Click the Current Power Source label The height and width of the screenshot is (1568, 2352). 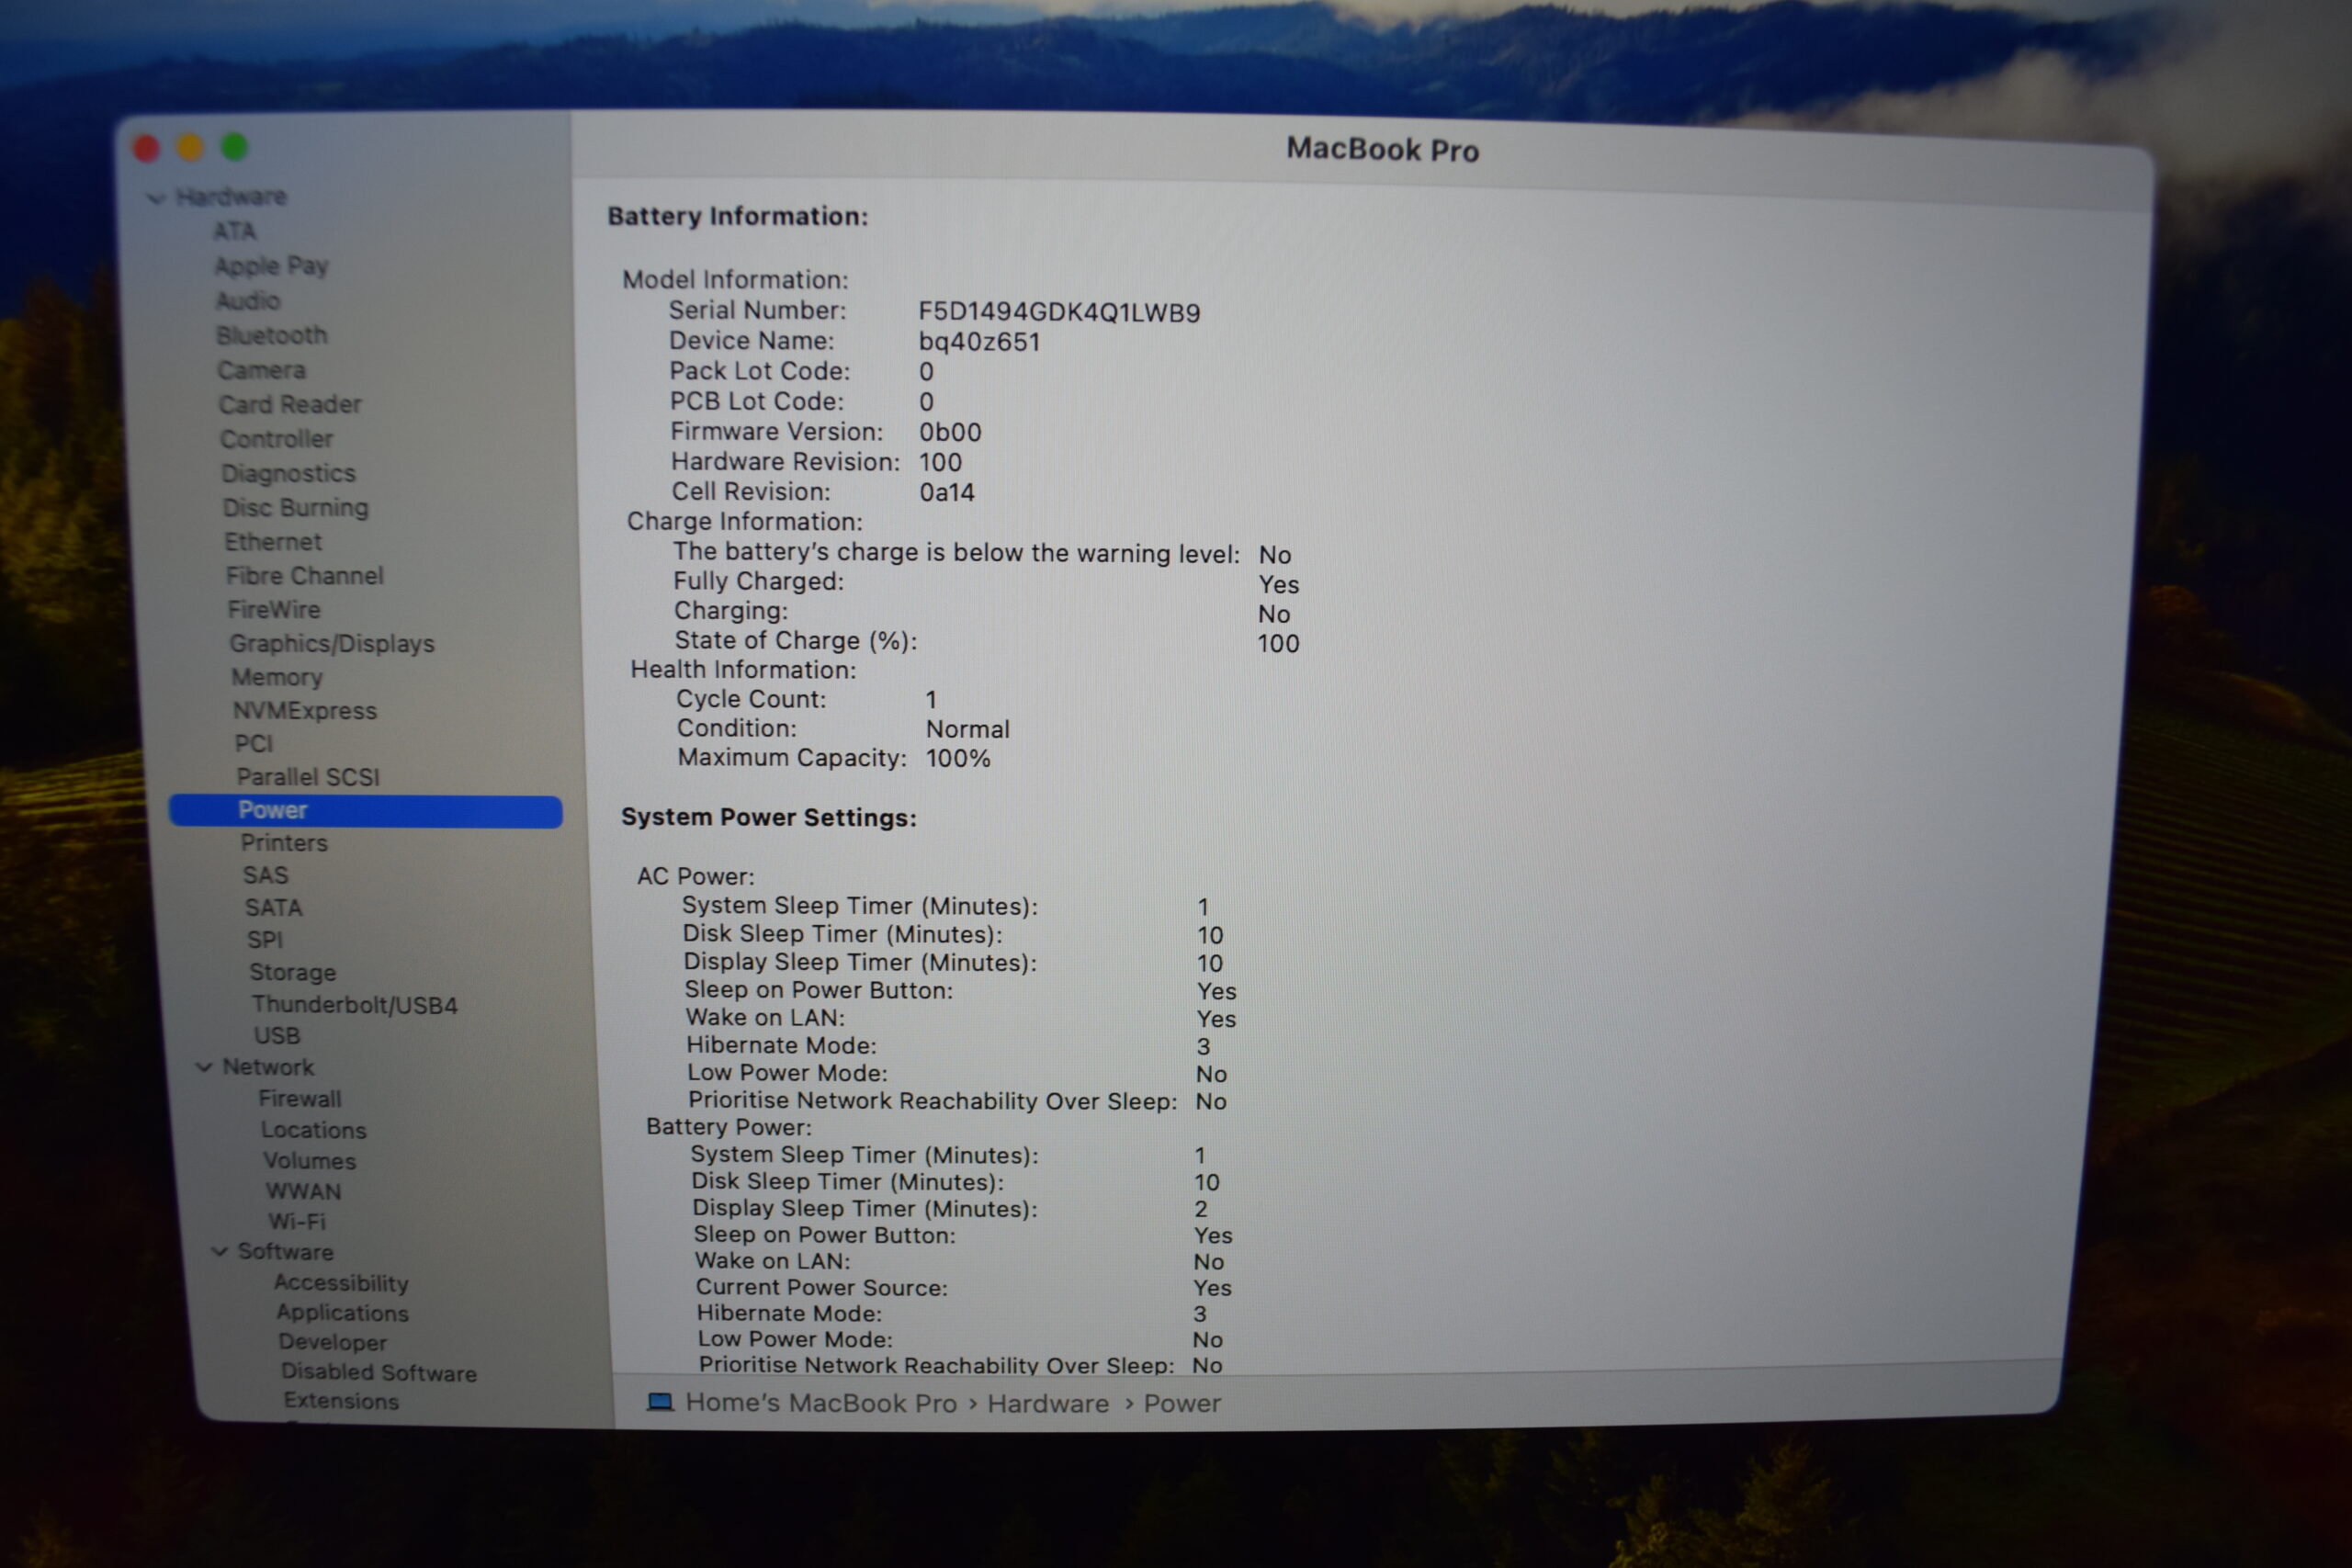821,1287
